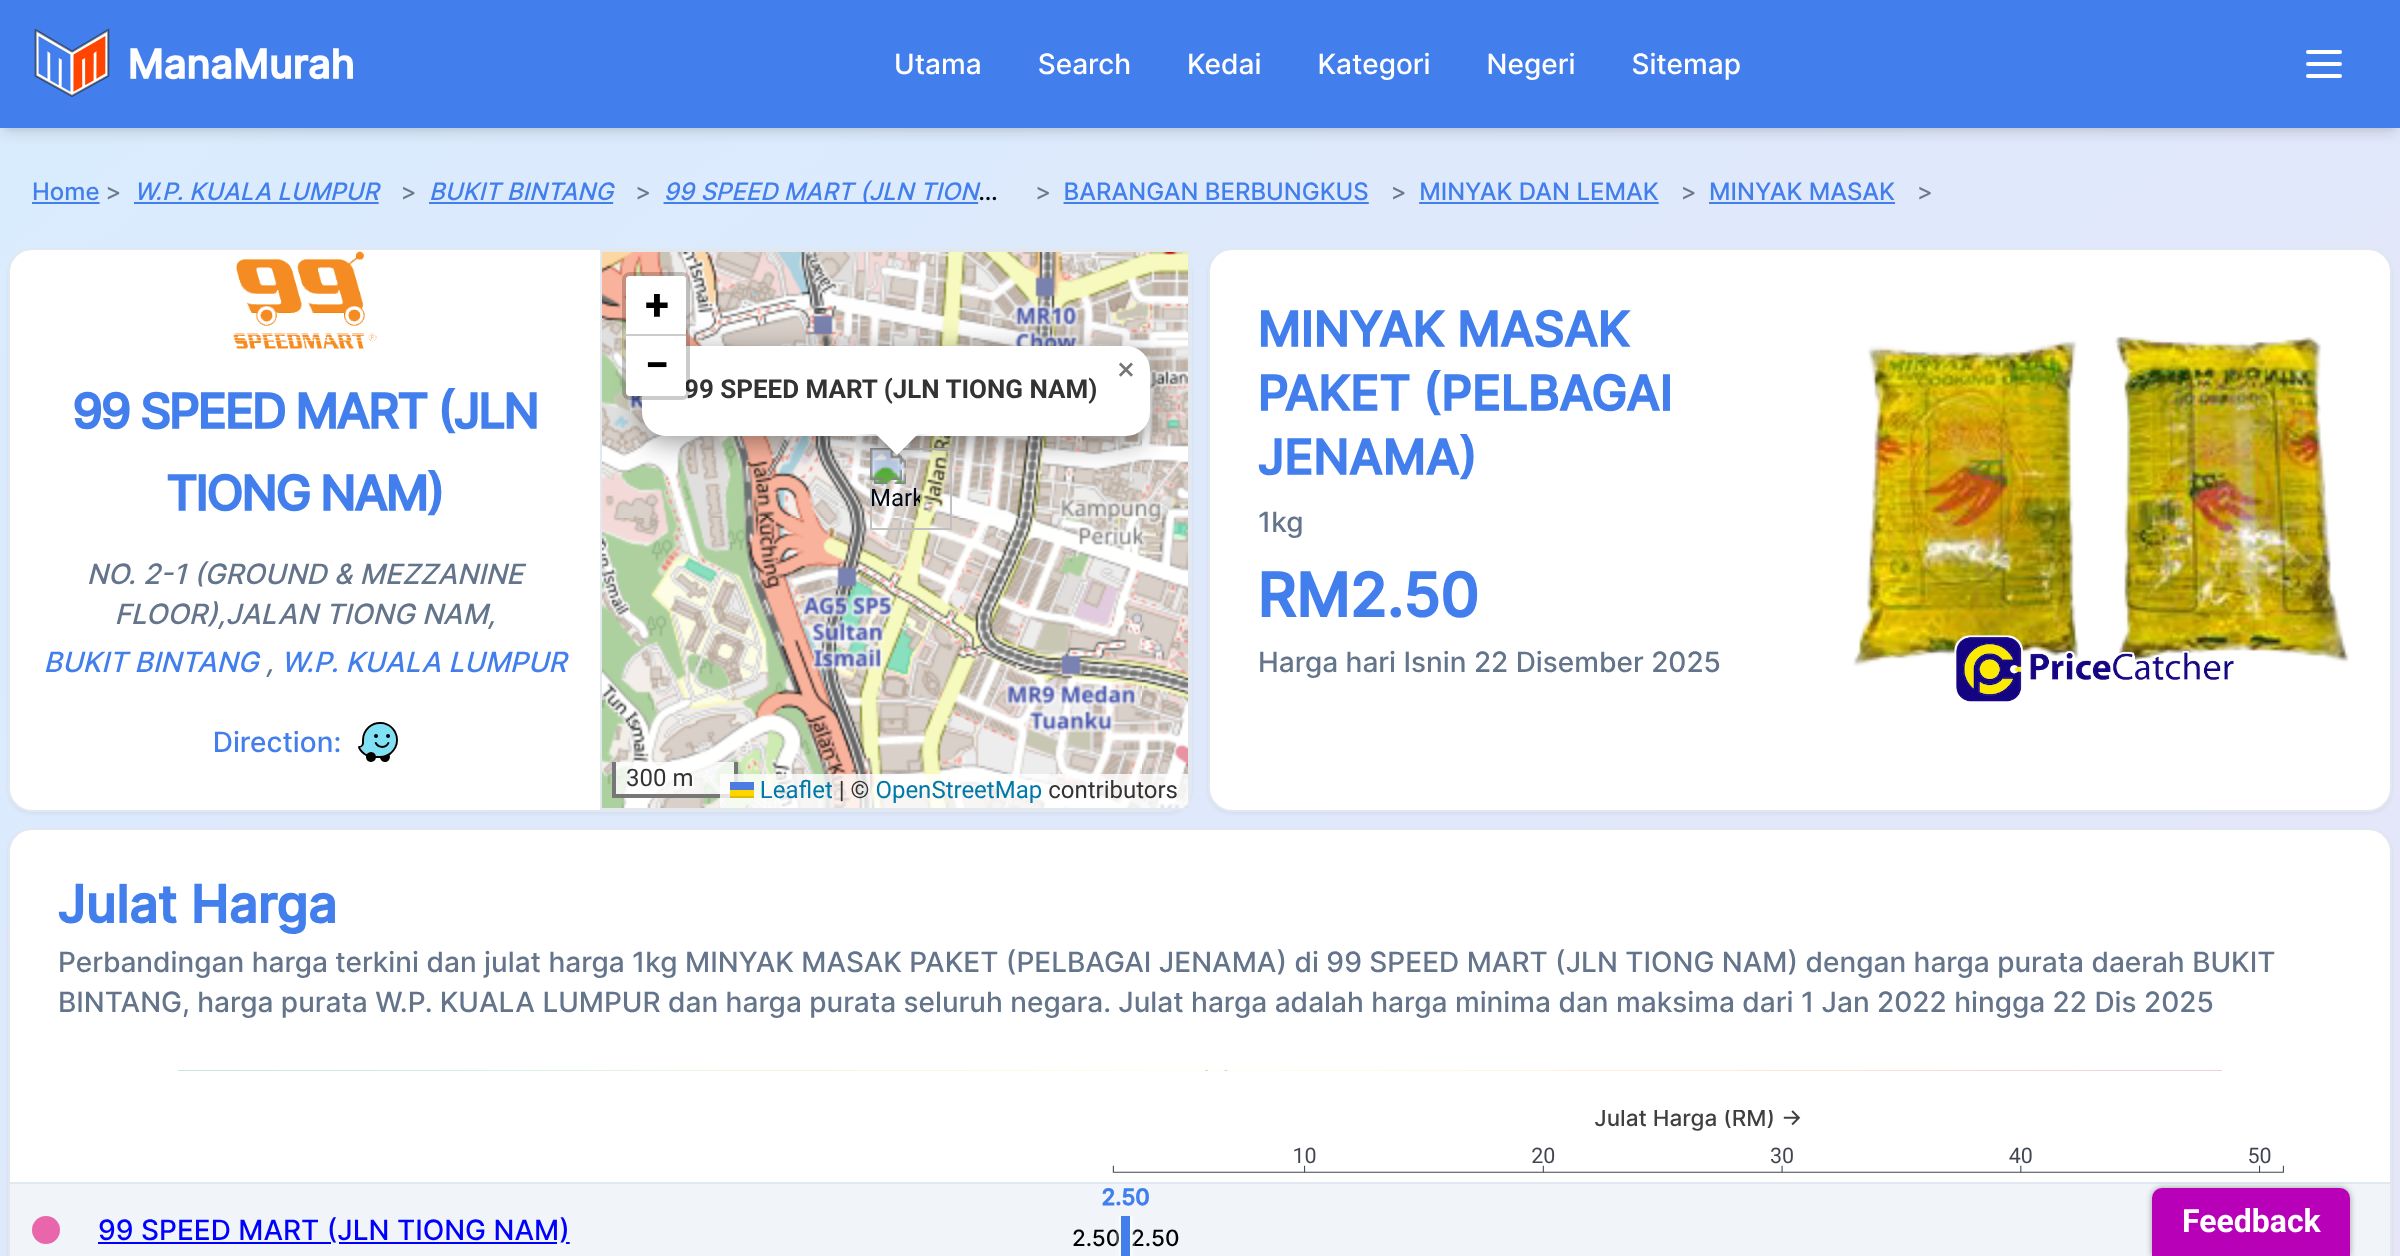Open the OpenStreetMap attribution link

click(958, 790)
